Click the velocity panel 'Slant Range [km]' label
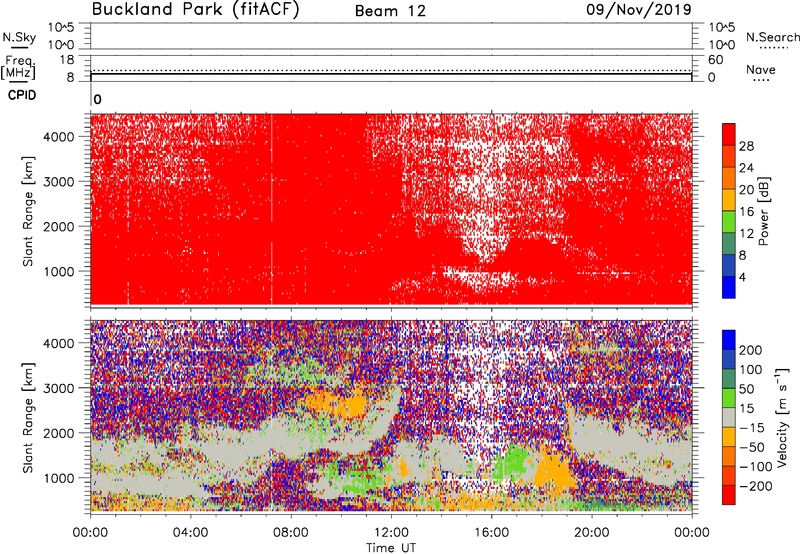Image resolution: width=800 pixels, height=554 pixels. tap(28, 417)
